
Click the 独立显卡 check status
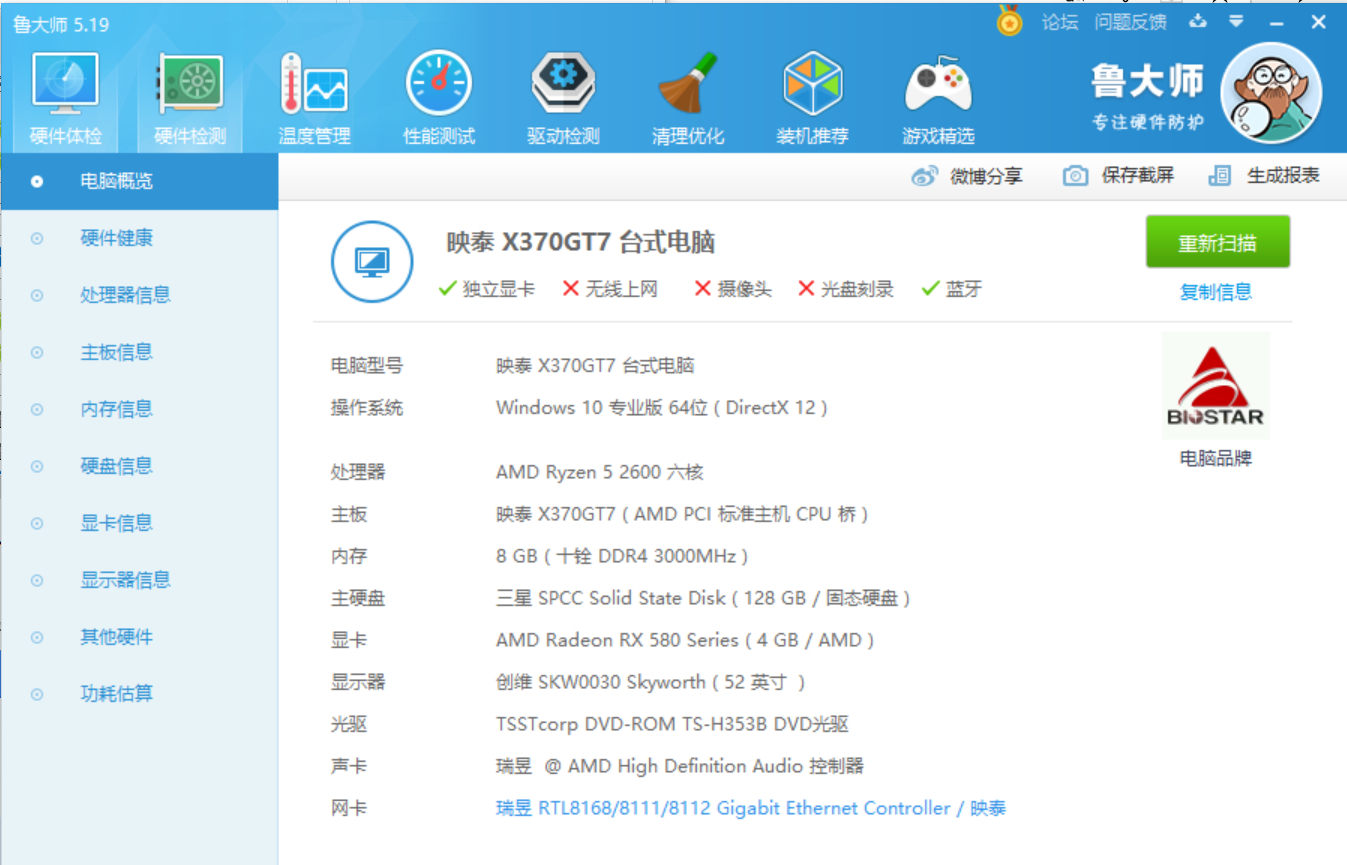pos(486,289)
